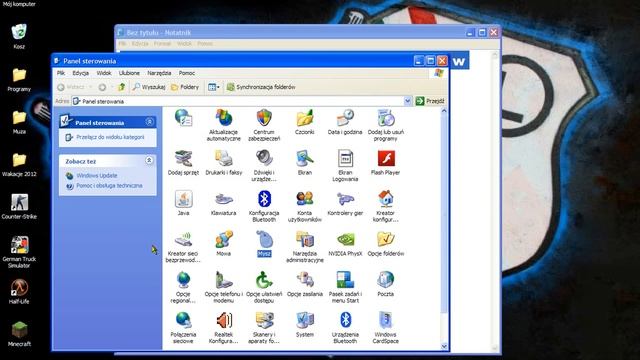Select the Kosz recycle bin desktop icon
The height and width of the screenshot is (360, 640).
tap(19, 36)
